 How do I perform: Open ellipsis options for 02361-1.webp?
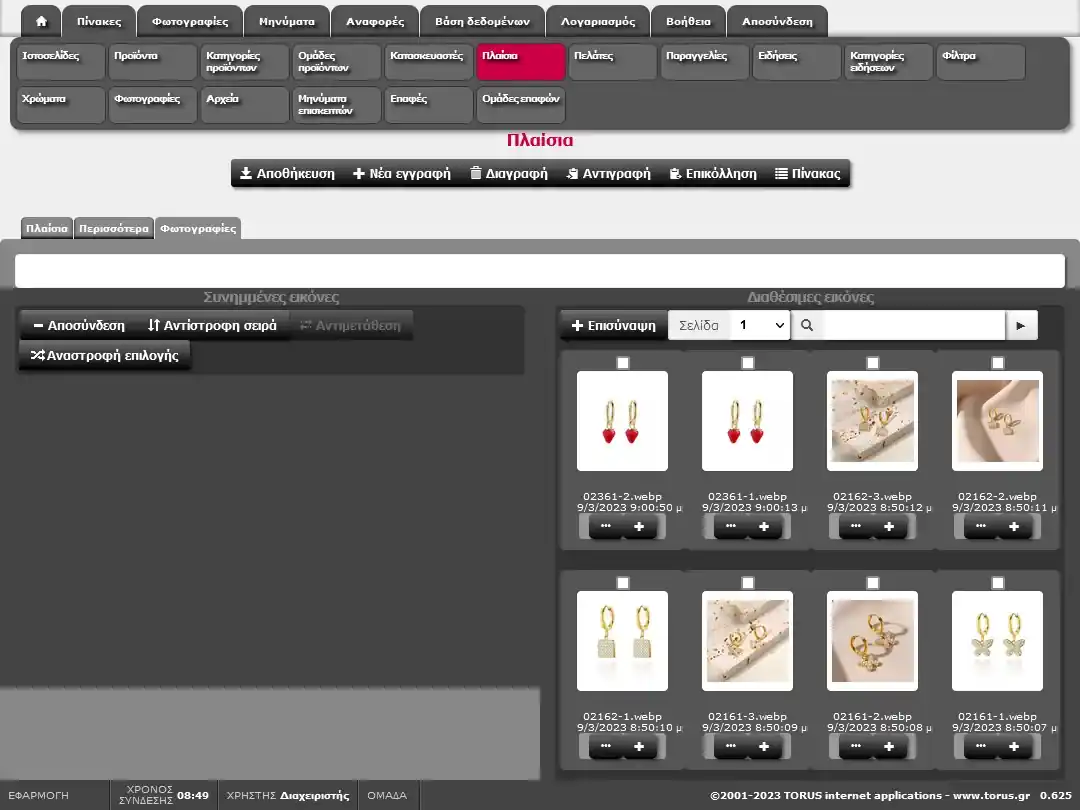click(x=730, y=526)
